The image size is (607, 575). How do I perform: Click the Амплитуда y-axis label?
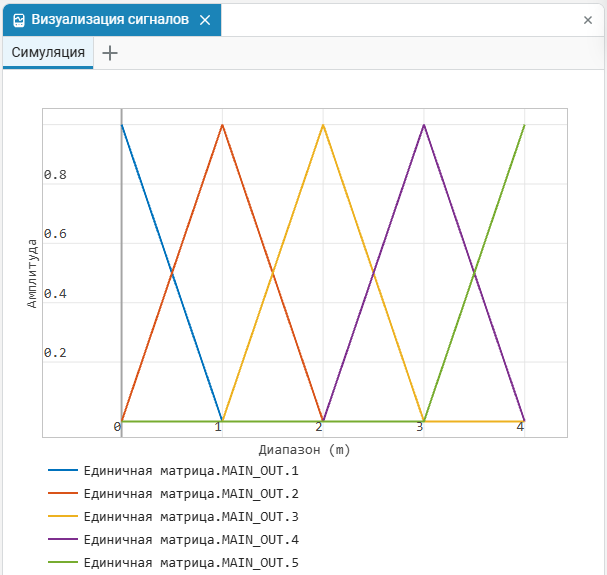click(32, 274)
